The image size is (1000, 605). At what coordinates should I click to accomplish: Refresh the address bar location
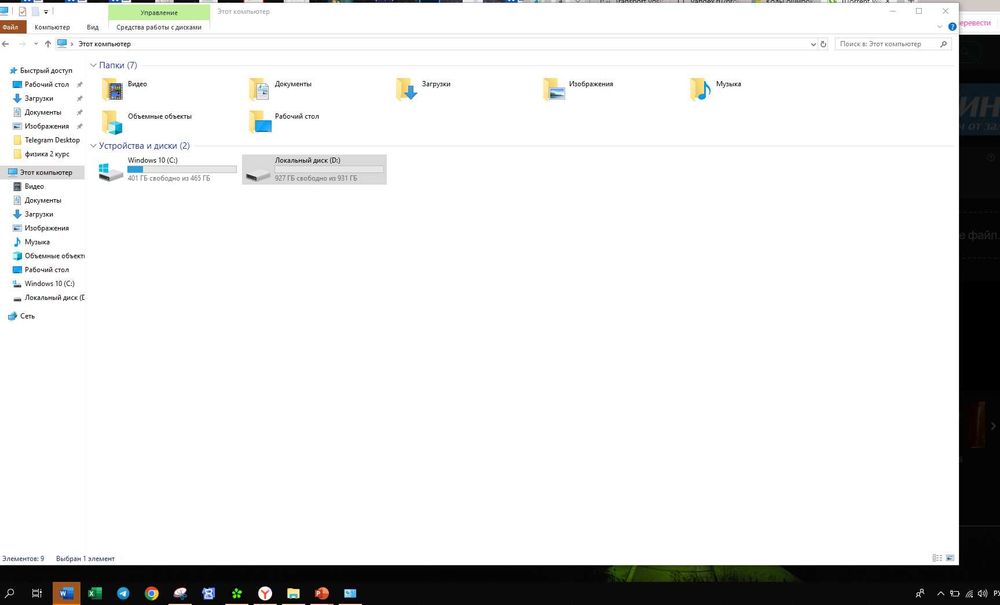coord(823,44)
